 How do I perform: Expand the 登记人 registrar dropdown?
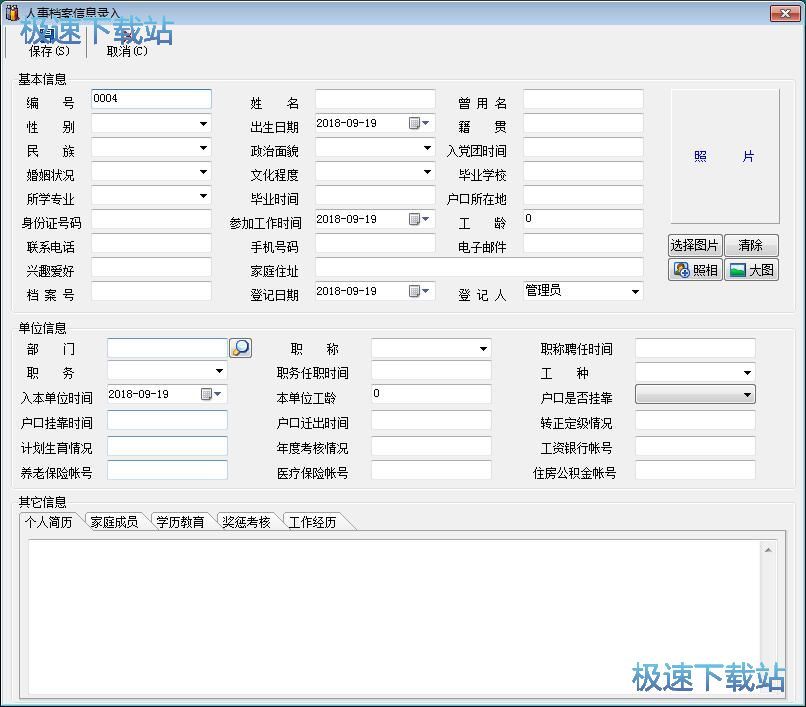pos(633,290)
